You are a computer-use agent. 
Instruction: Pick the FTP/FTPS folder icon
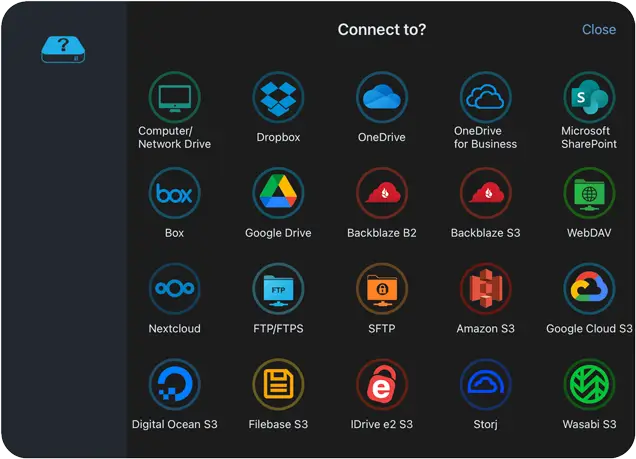click(278, 289)
